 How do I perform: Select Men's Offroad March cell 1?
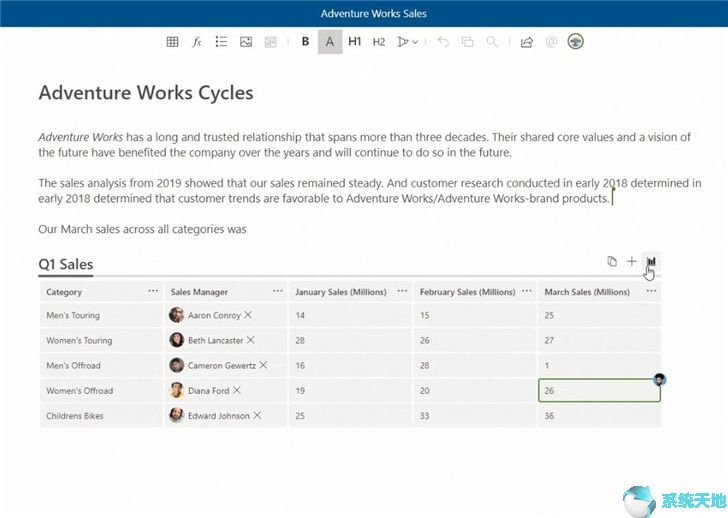pyautogui.click(x=599, y=365)
